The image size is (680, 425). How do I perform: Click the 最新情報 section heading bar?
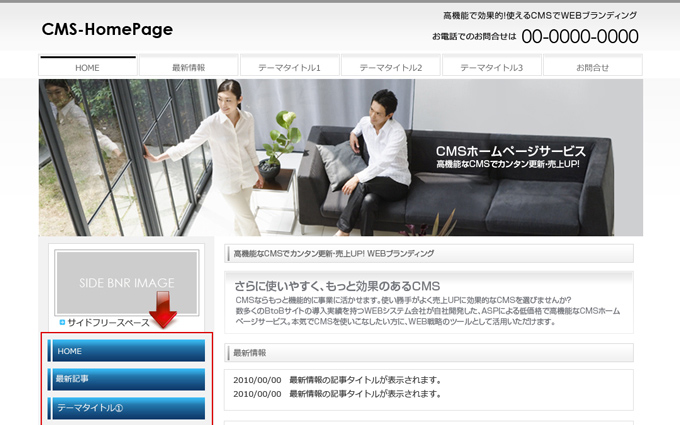(x=429, y=353)
